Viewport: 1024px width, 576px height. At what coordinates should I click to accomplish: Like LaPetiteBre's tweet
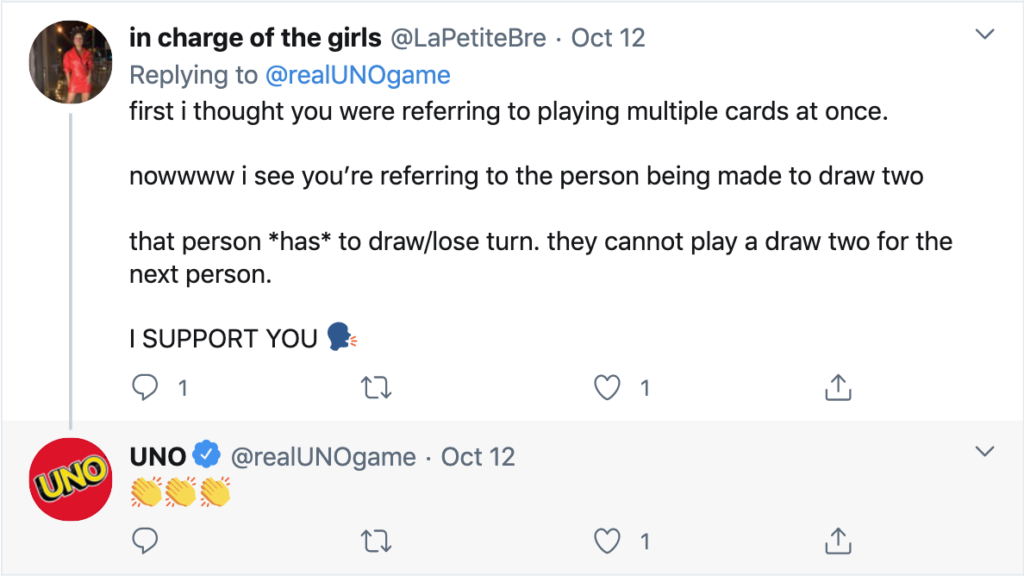click(605, 387)
